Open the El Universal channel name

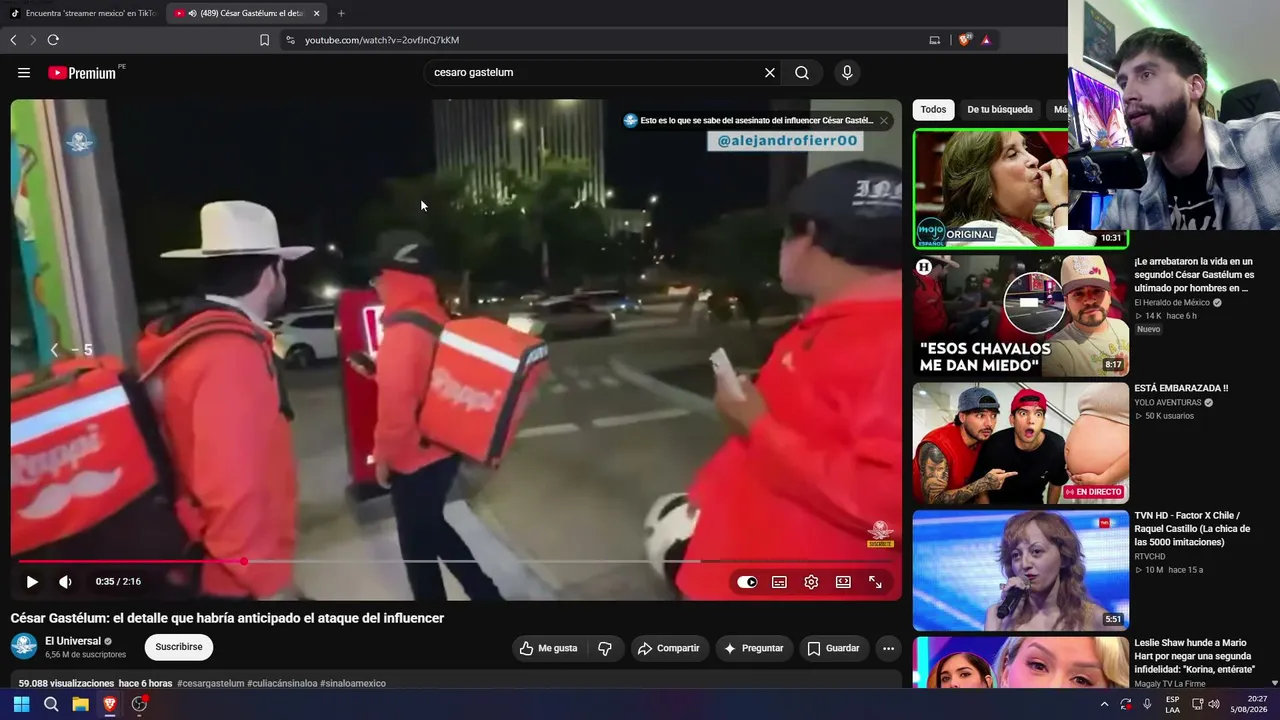click(73, 641)
